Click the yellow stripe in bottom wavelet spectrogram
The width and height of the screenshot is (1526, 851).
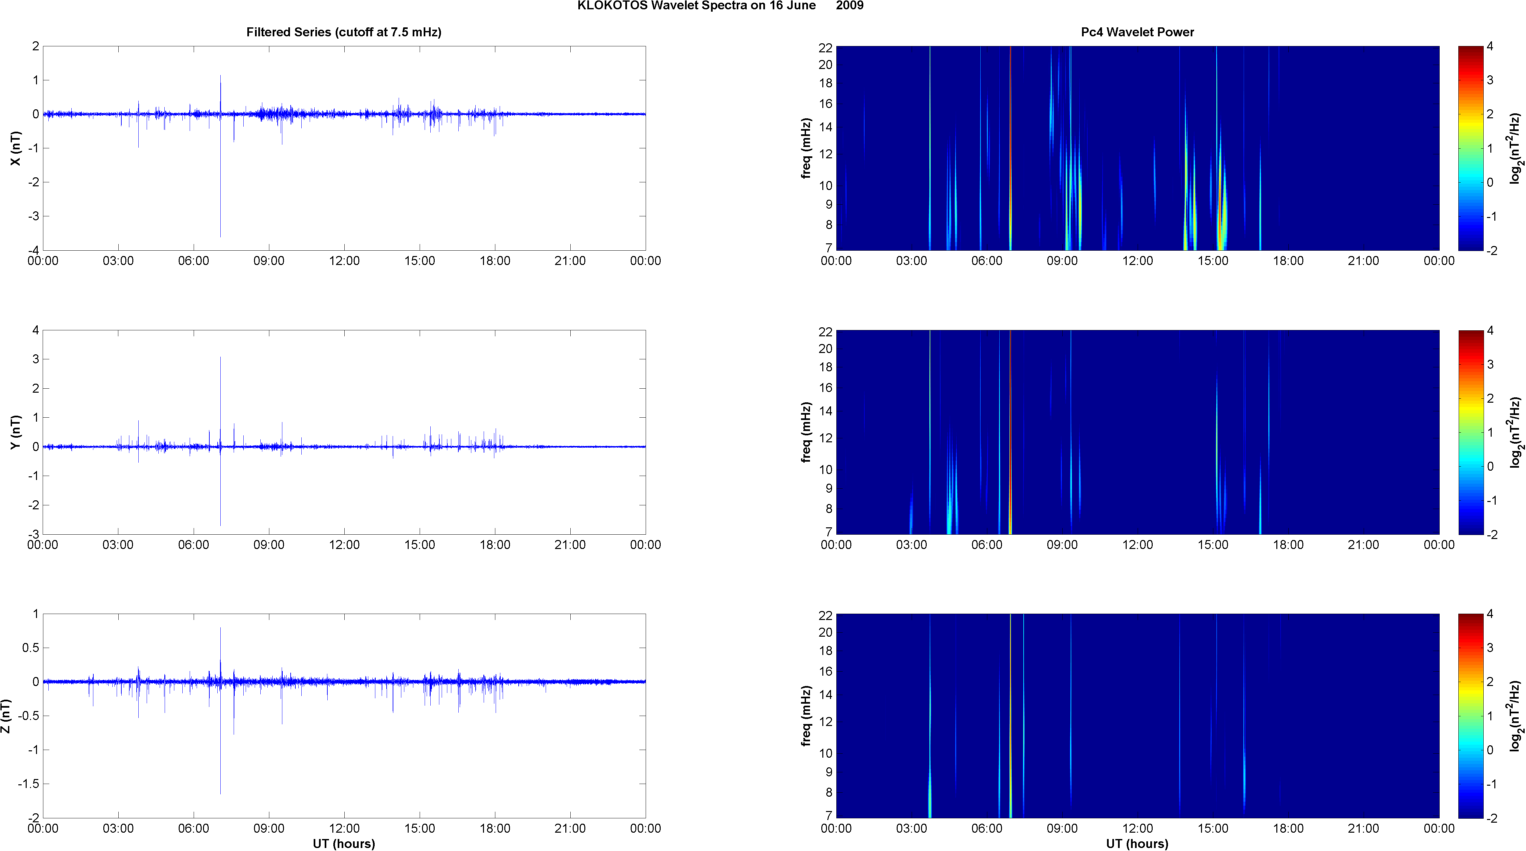coord(1010,716)
